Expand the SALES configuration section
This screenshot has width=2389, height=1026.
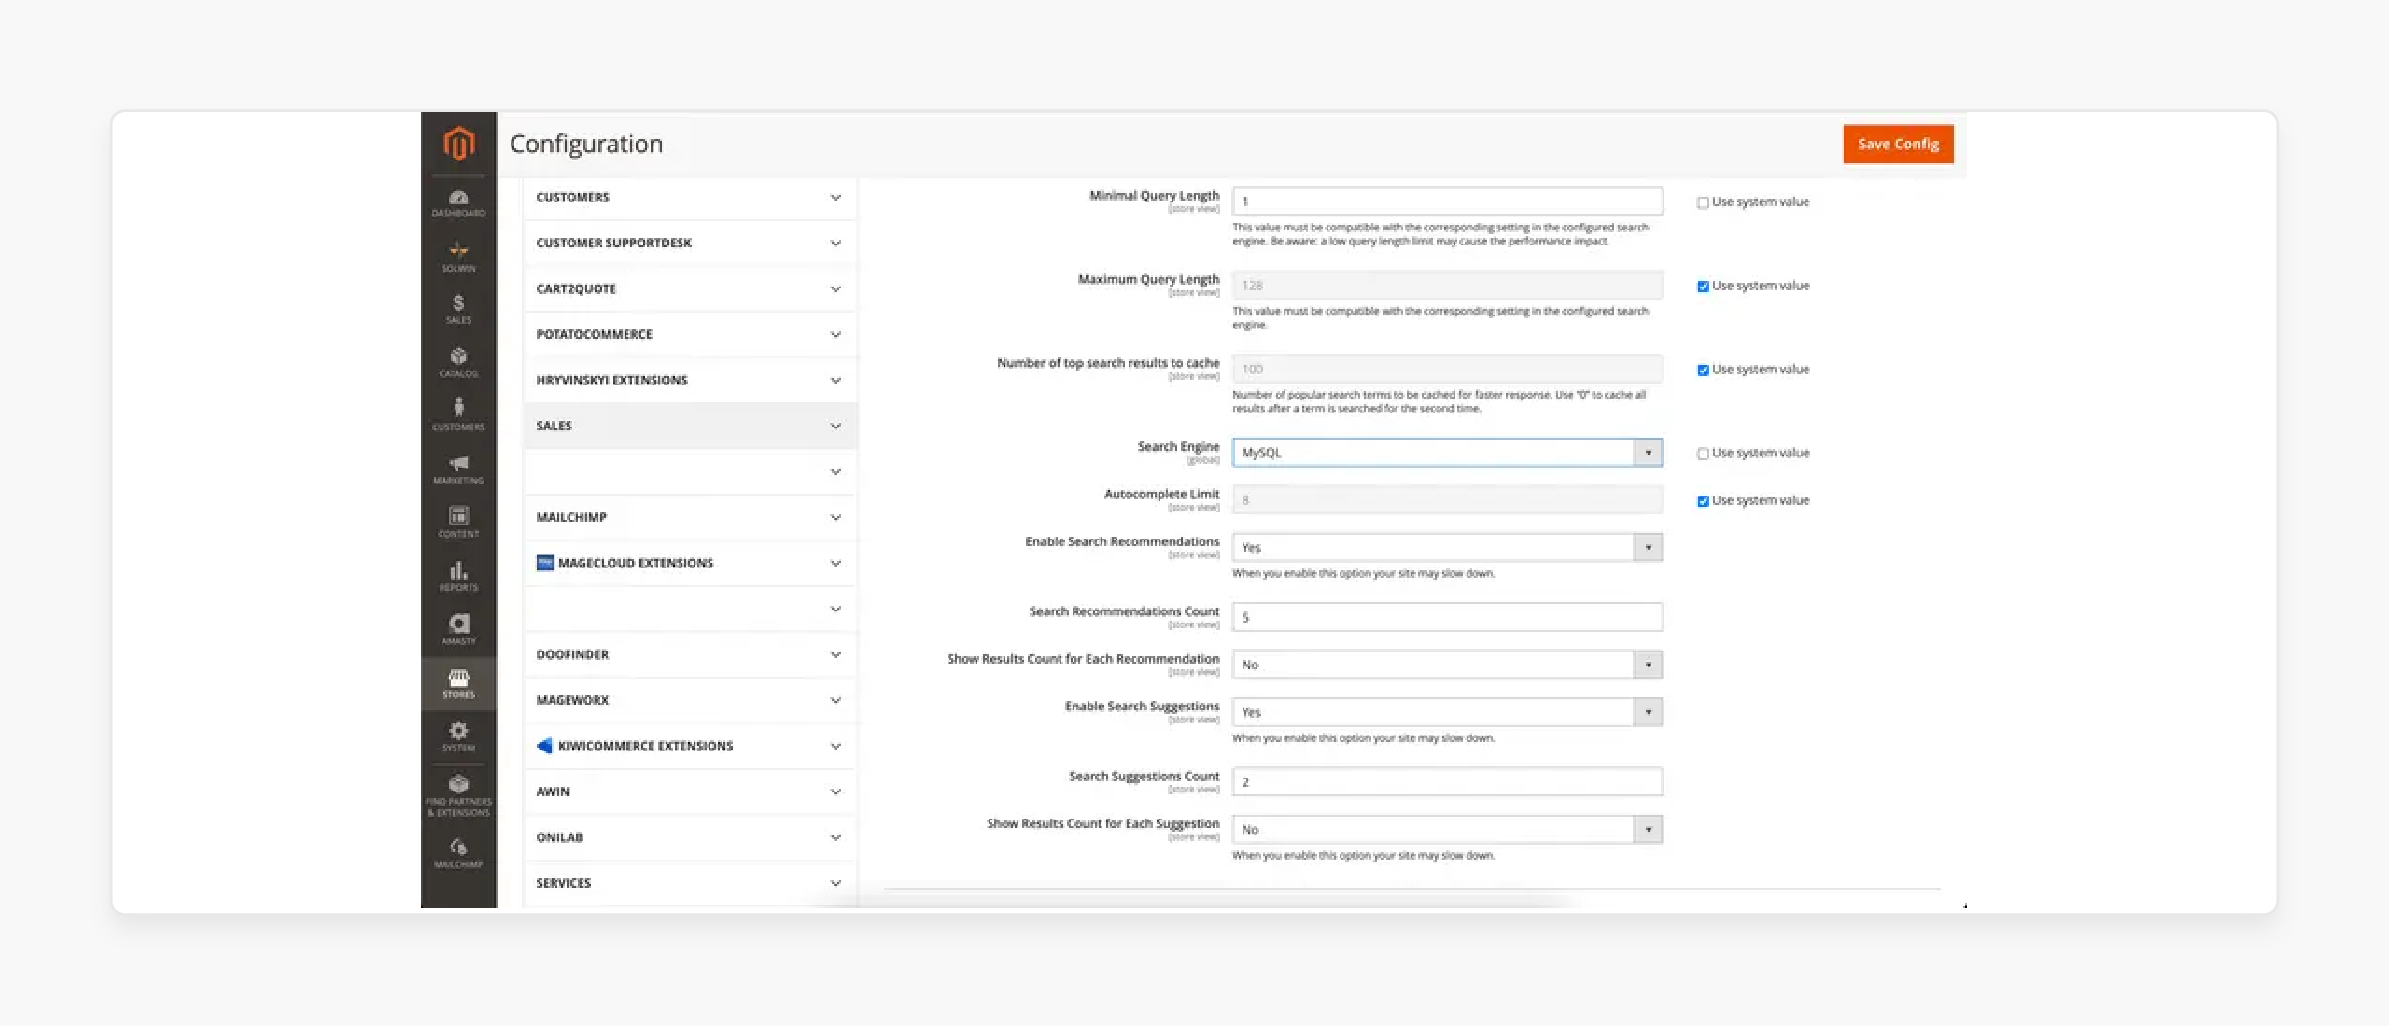click(x=690, y=426)
